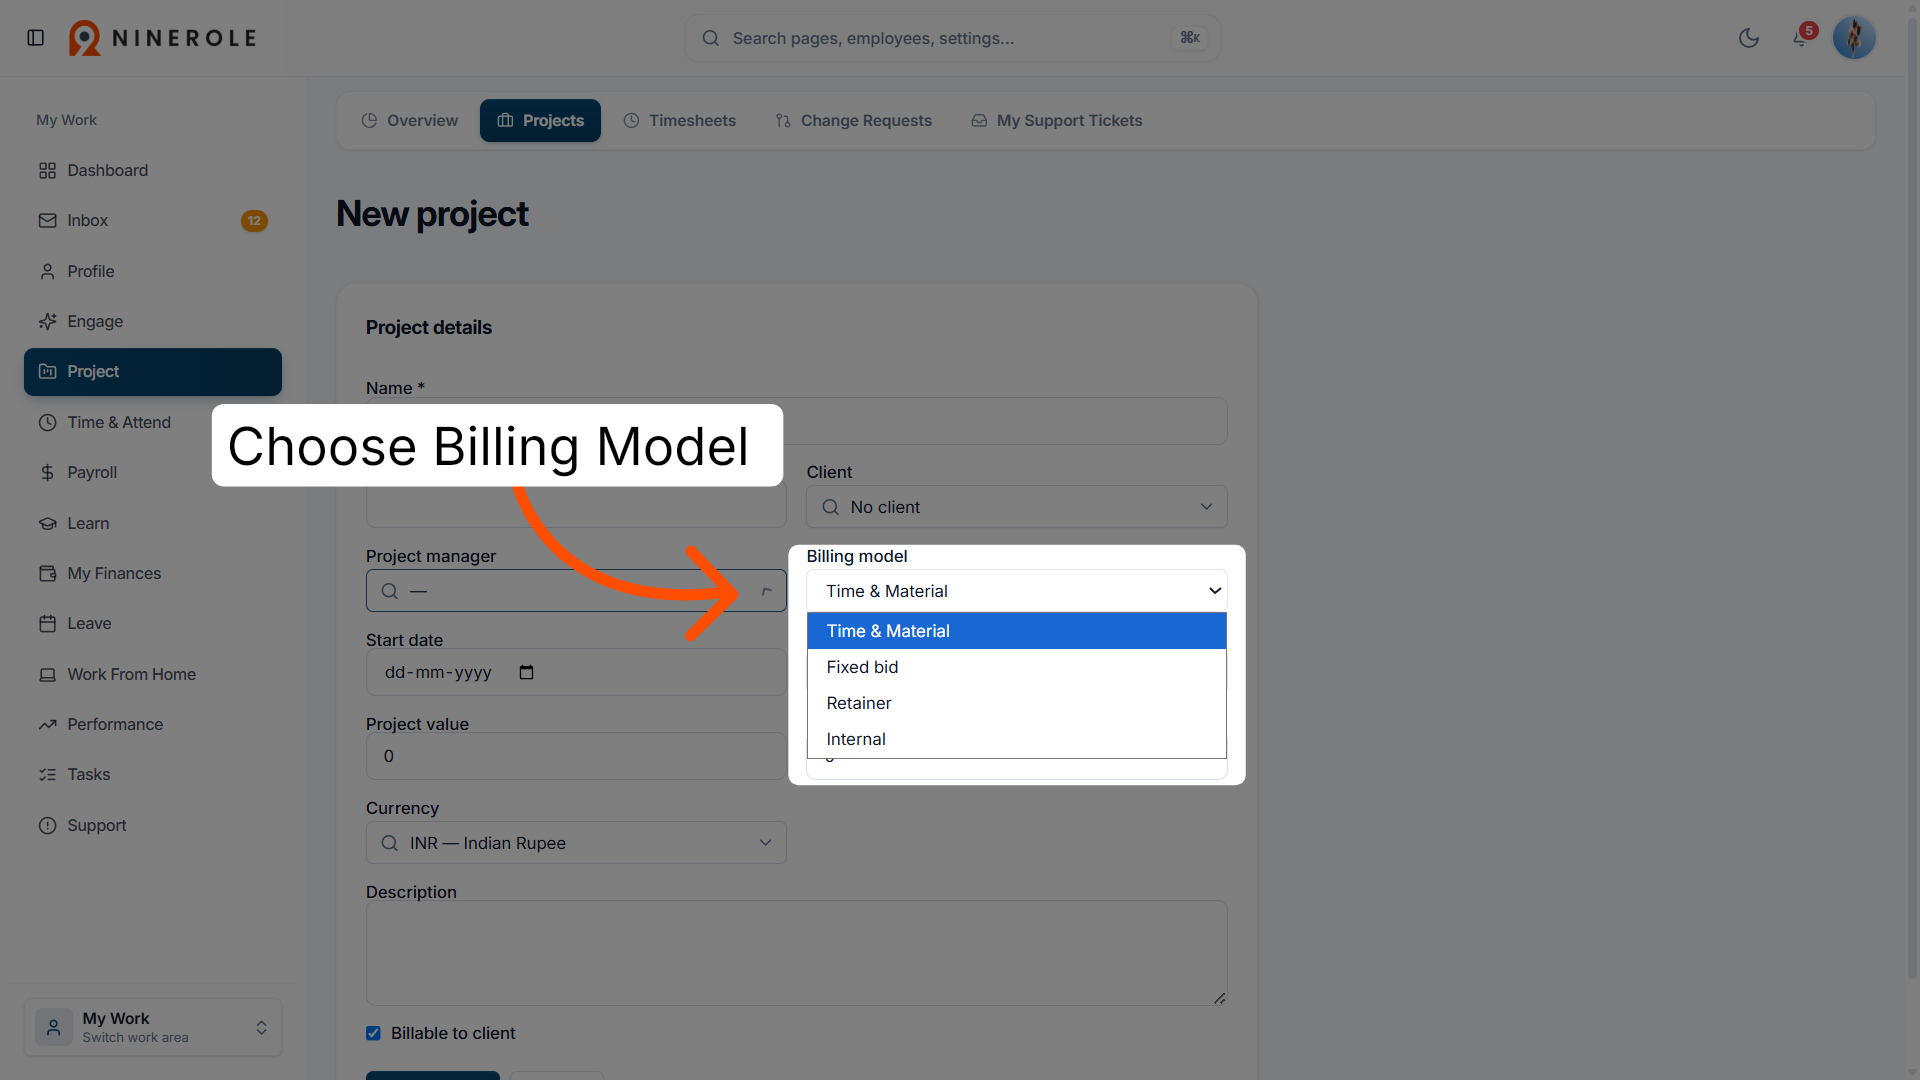Select Project in sidebar

pyautogui.click(x=153, y=372)
